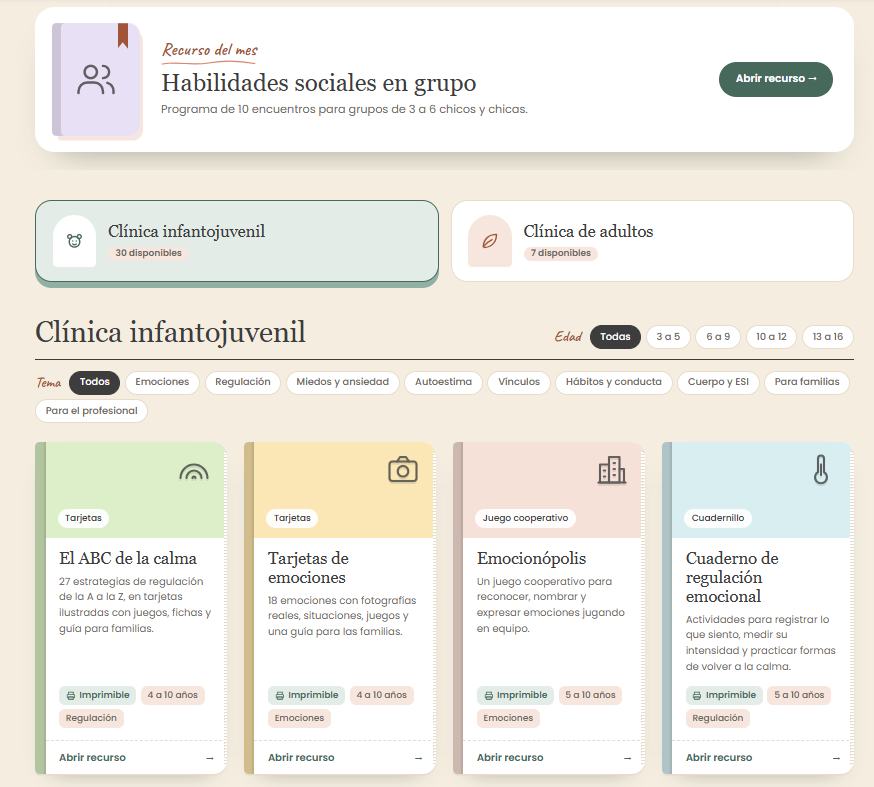This screenshot has width=874, height=787.
Task: Click arrow icon in Cuaderno de regulación footer
Action: pyautogui.click(x=837, y=758)
